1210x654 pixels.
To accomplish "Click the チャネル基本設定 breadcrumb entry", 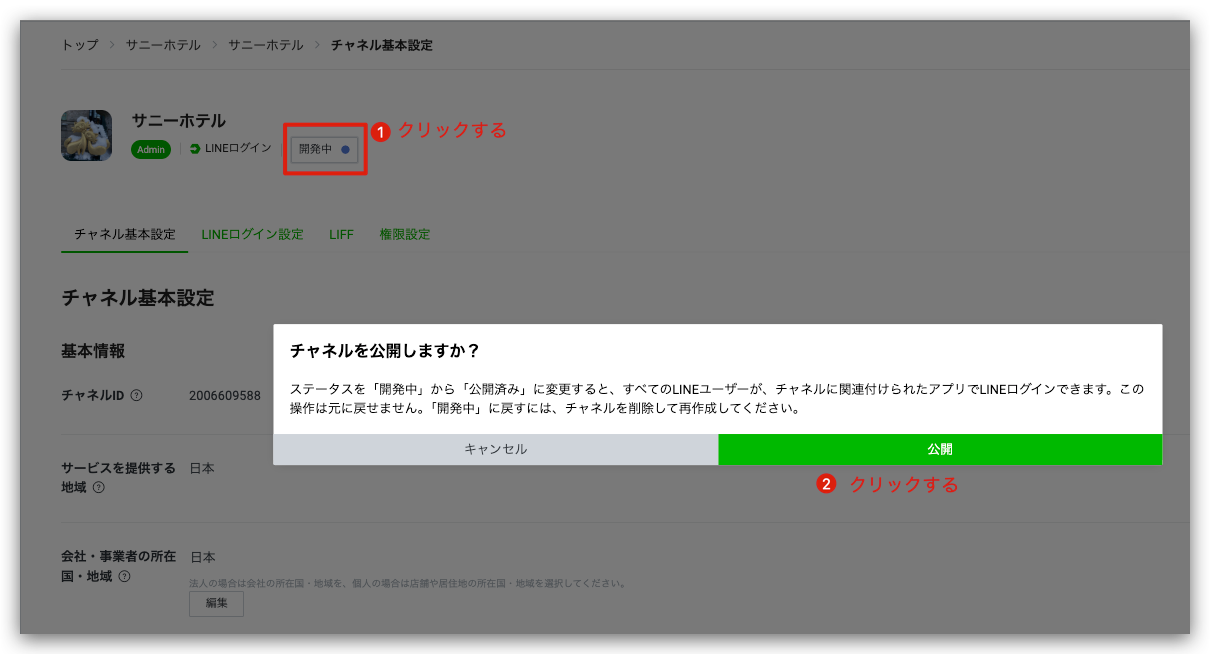I will tap(382, 45).
